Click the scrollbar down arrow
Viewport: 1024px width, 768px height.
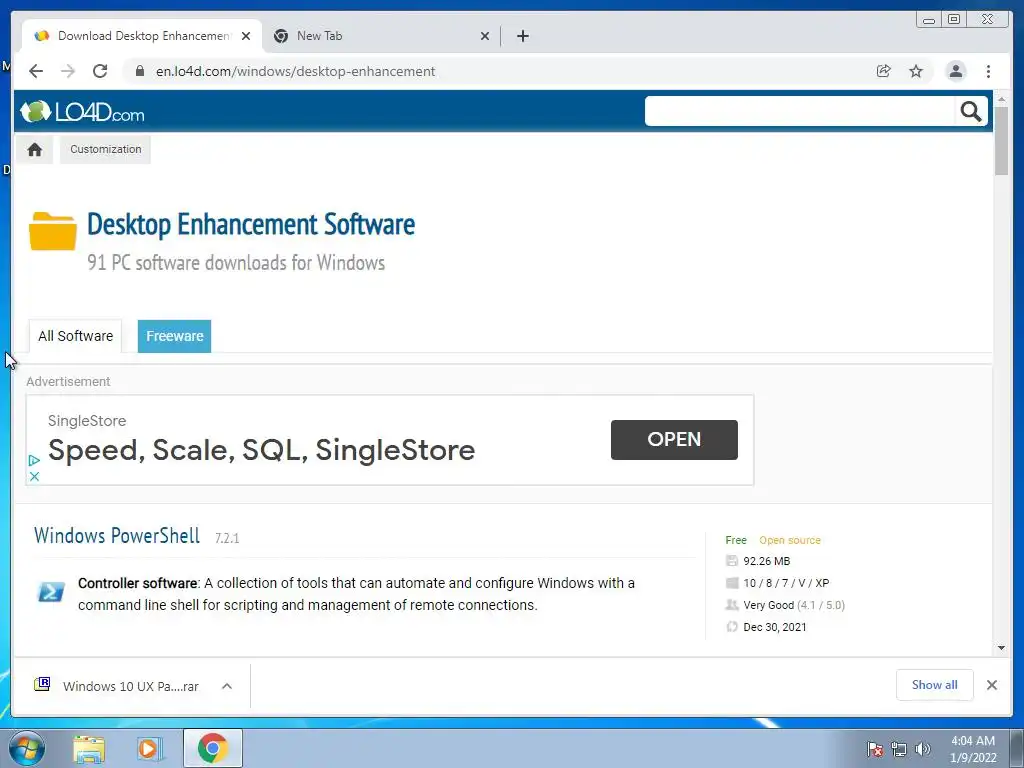click(x=1001, y=648)
